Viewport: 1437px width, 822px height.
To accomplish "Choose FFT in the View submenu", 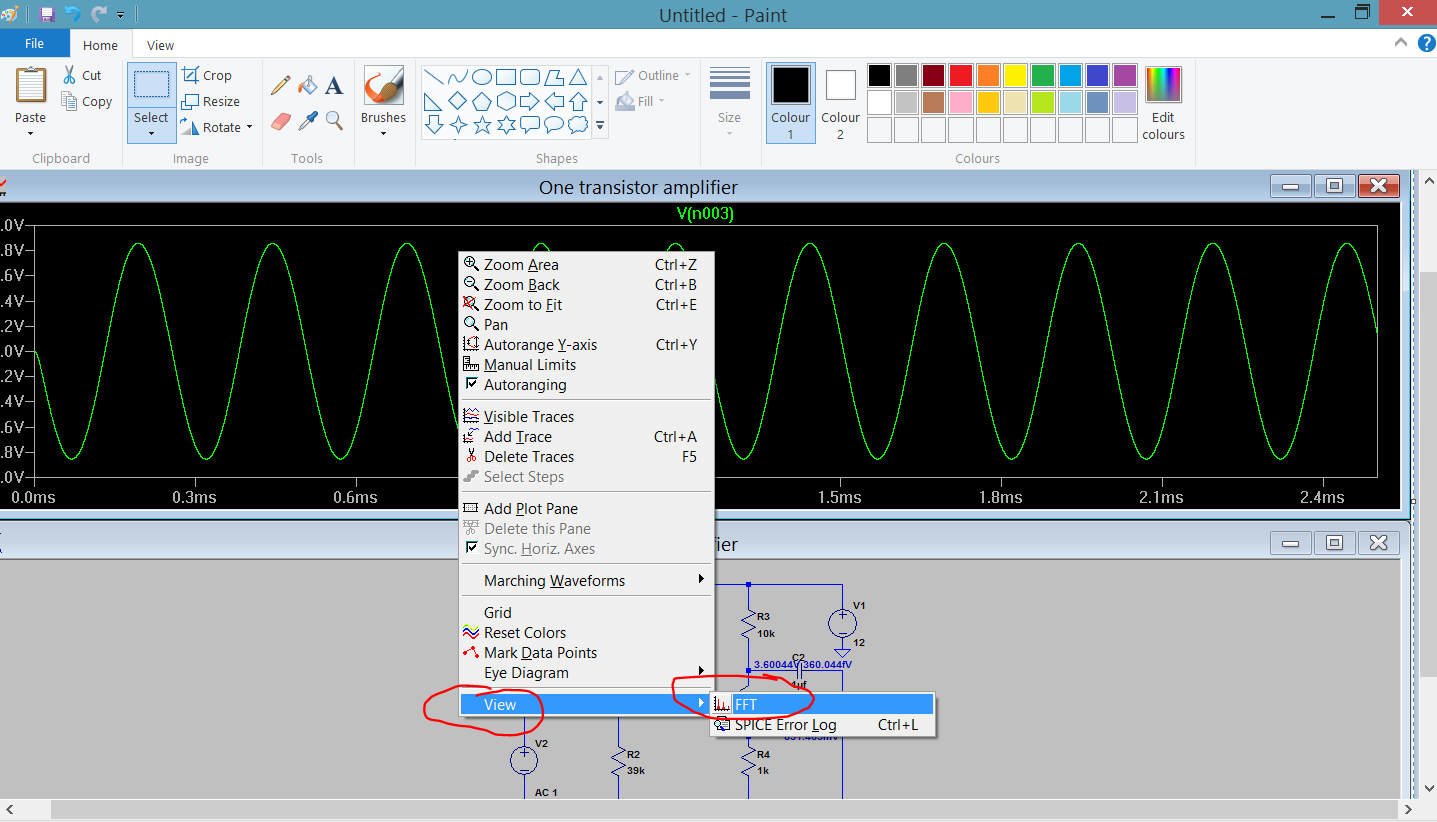I will (x=822, y=705).
